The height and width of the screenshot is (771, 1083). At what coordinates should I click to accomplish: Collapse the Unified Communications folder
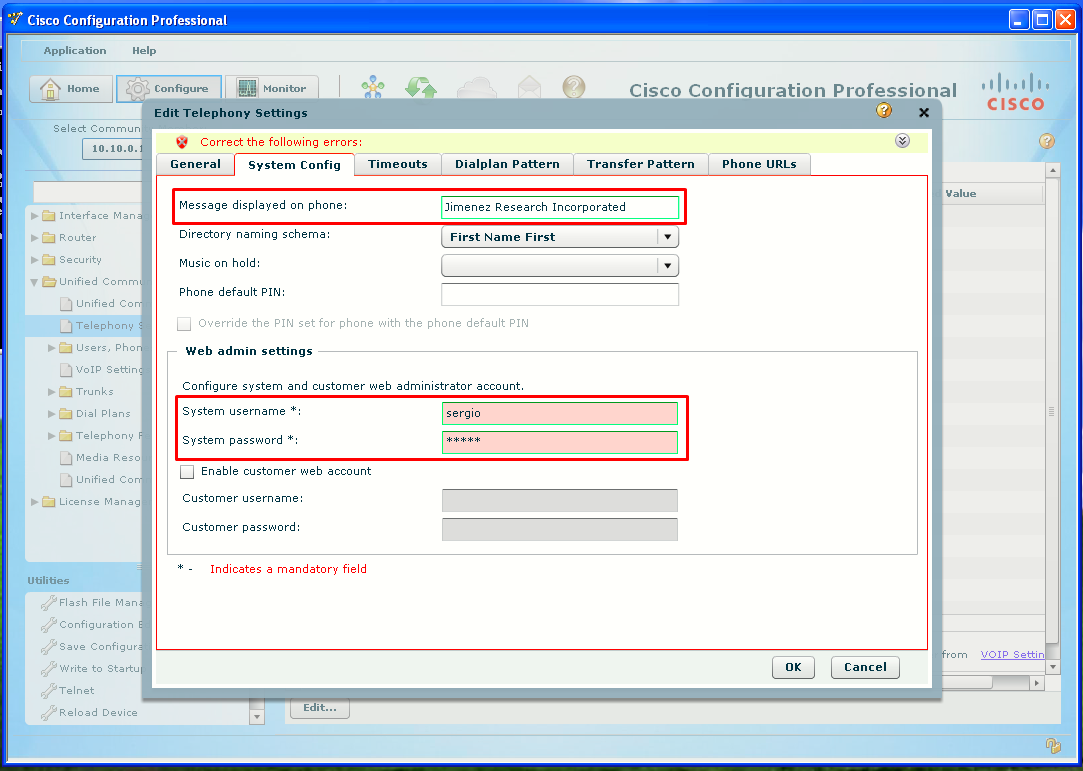click(x=35, y=282)
